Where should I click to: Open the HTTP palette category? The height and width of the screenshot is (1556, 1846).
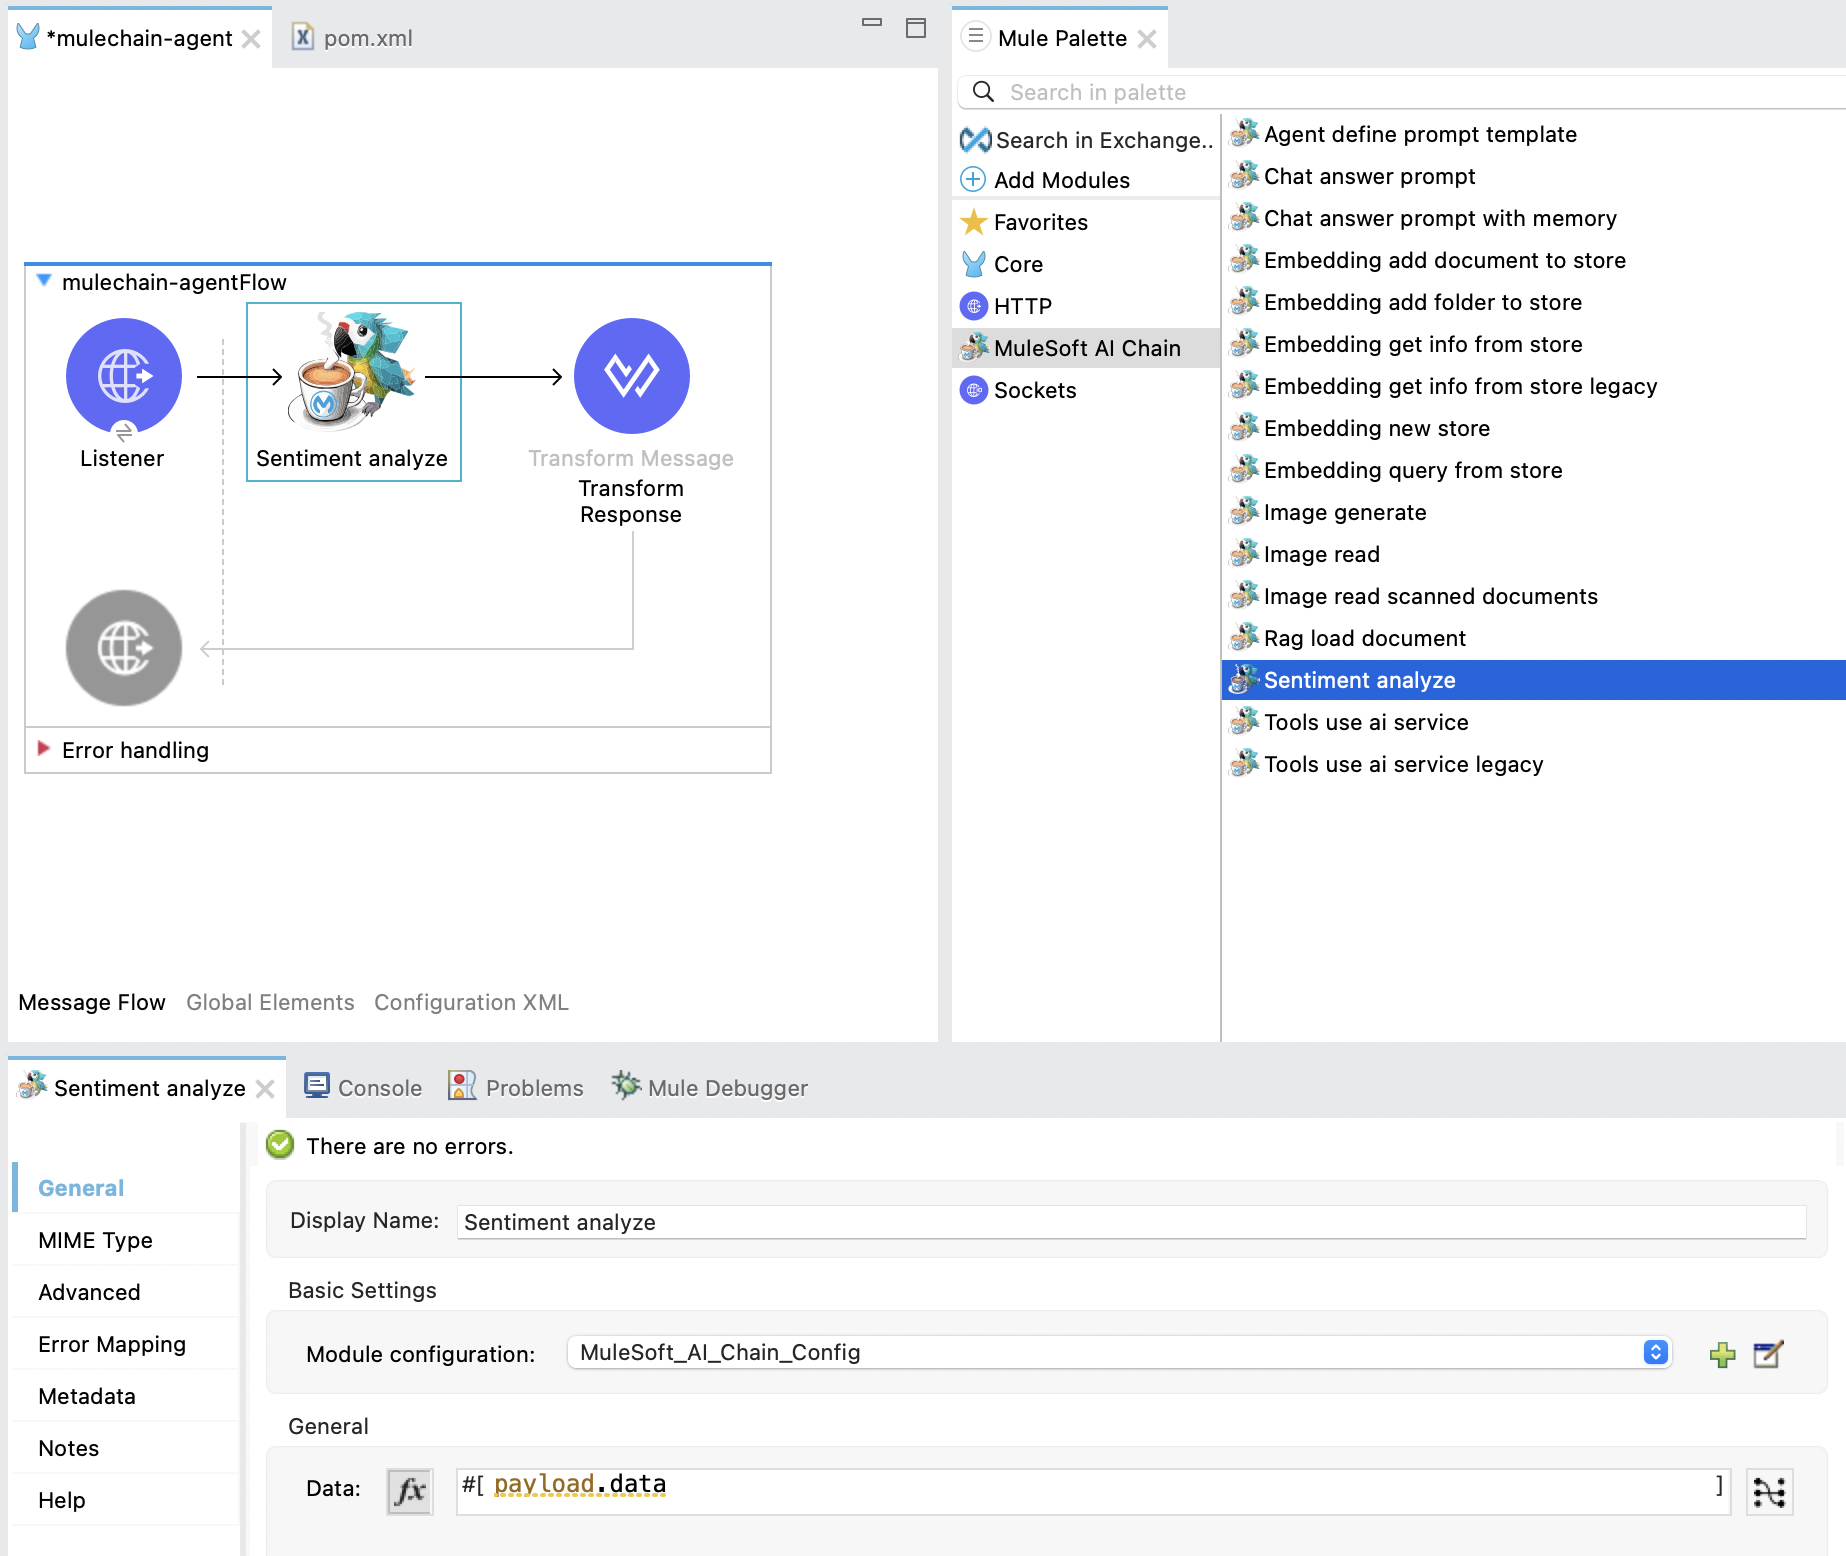[1006, 306]
